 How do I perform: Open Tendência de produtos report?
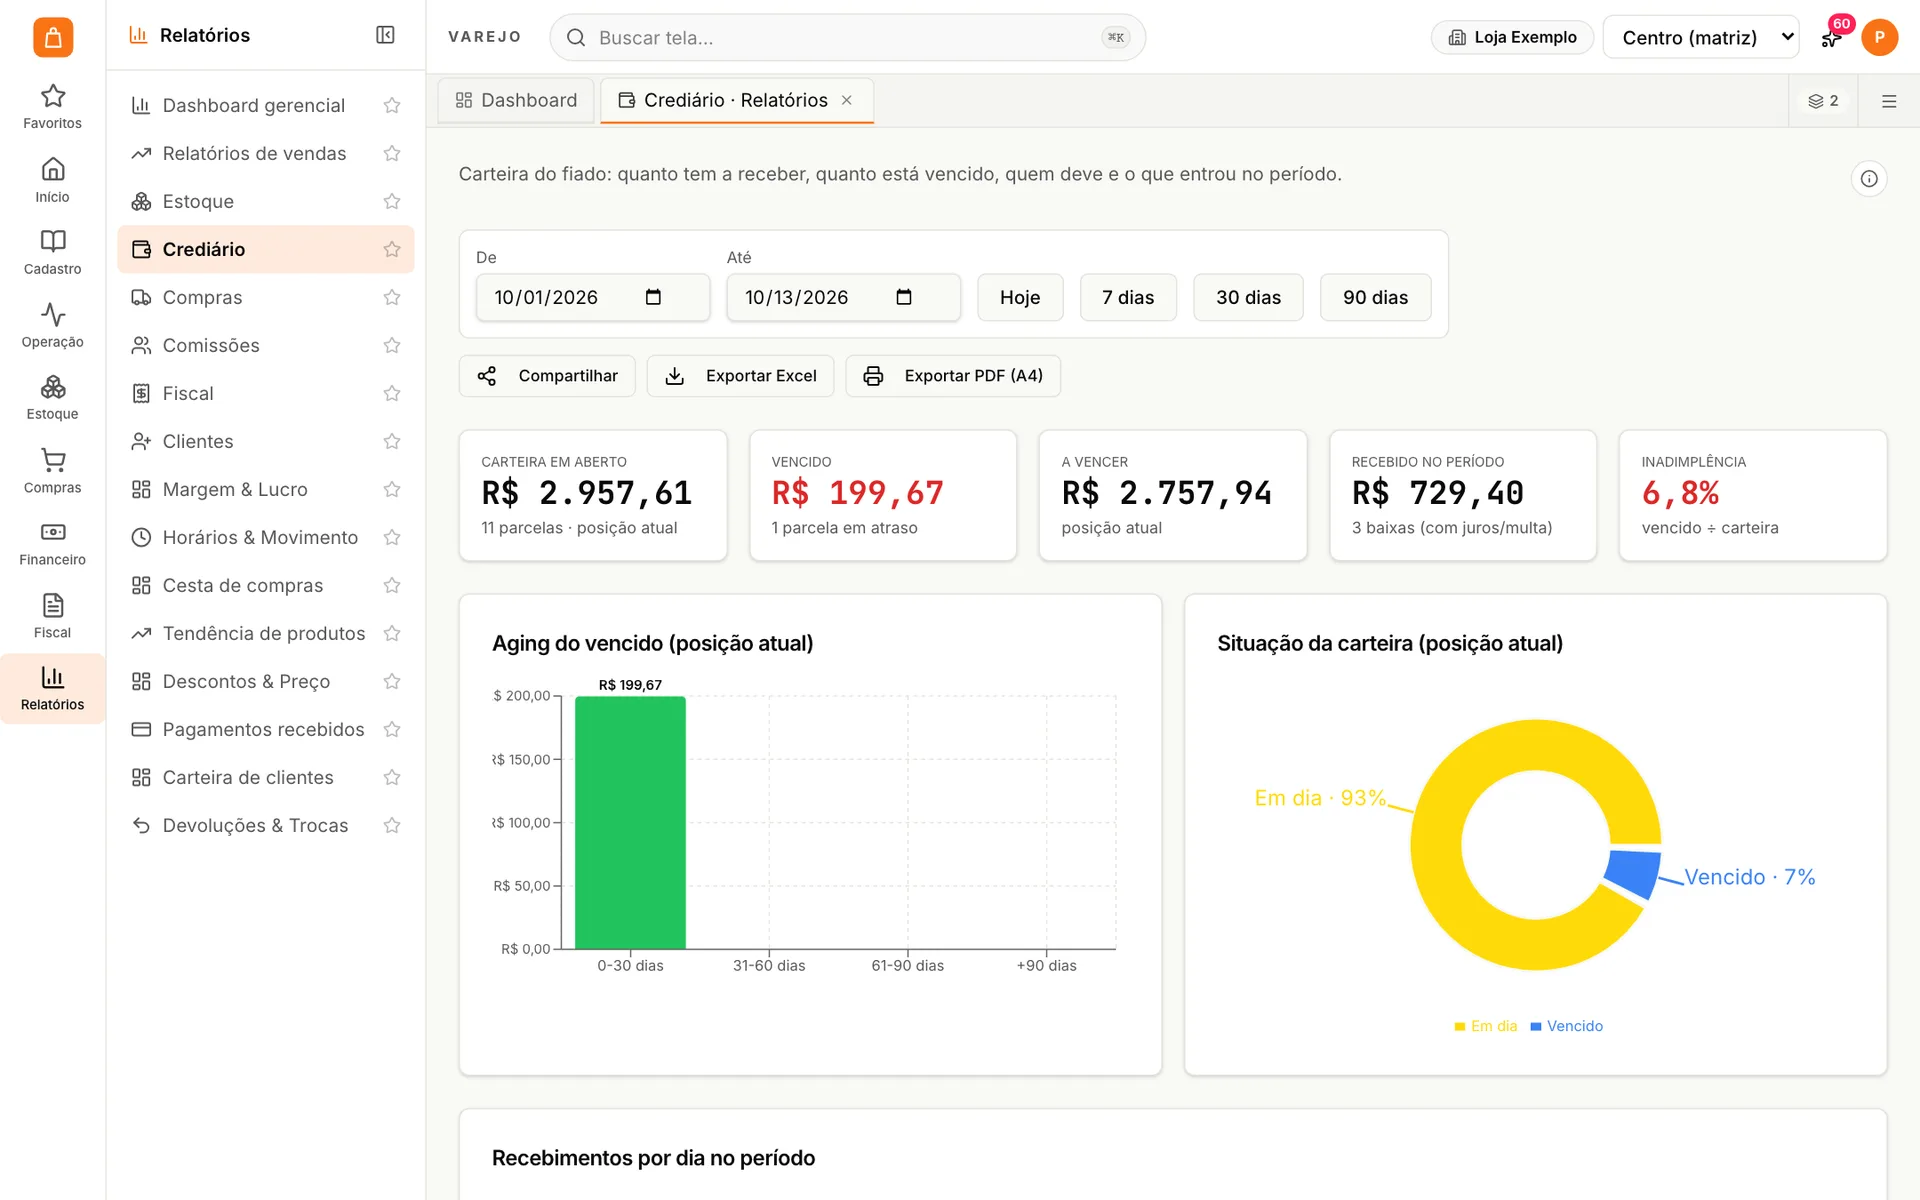pos(265,633)
